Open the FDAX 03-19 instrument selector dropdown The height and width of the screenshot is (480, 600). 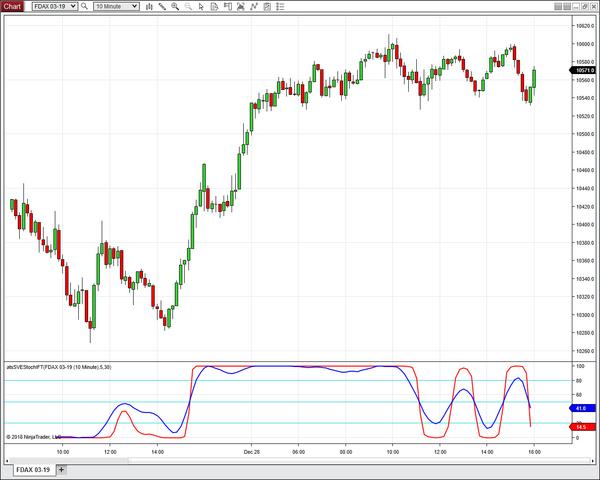(x=54, y=6)
